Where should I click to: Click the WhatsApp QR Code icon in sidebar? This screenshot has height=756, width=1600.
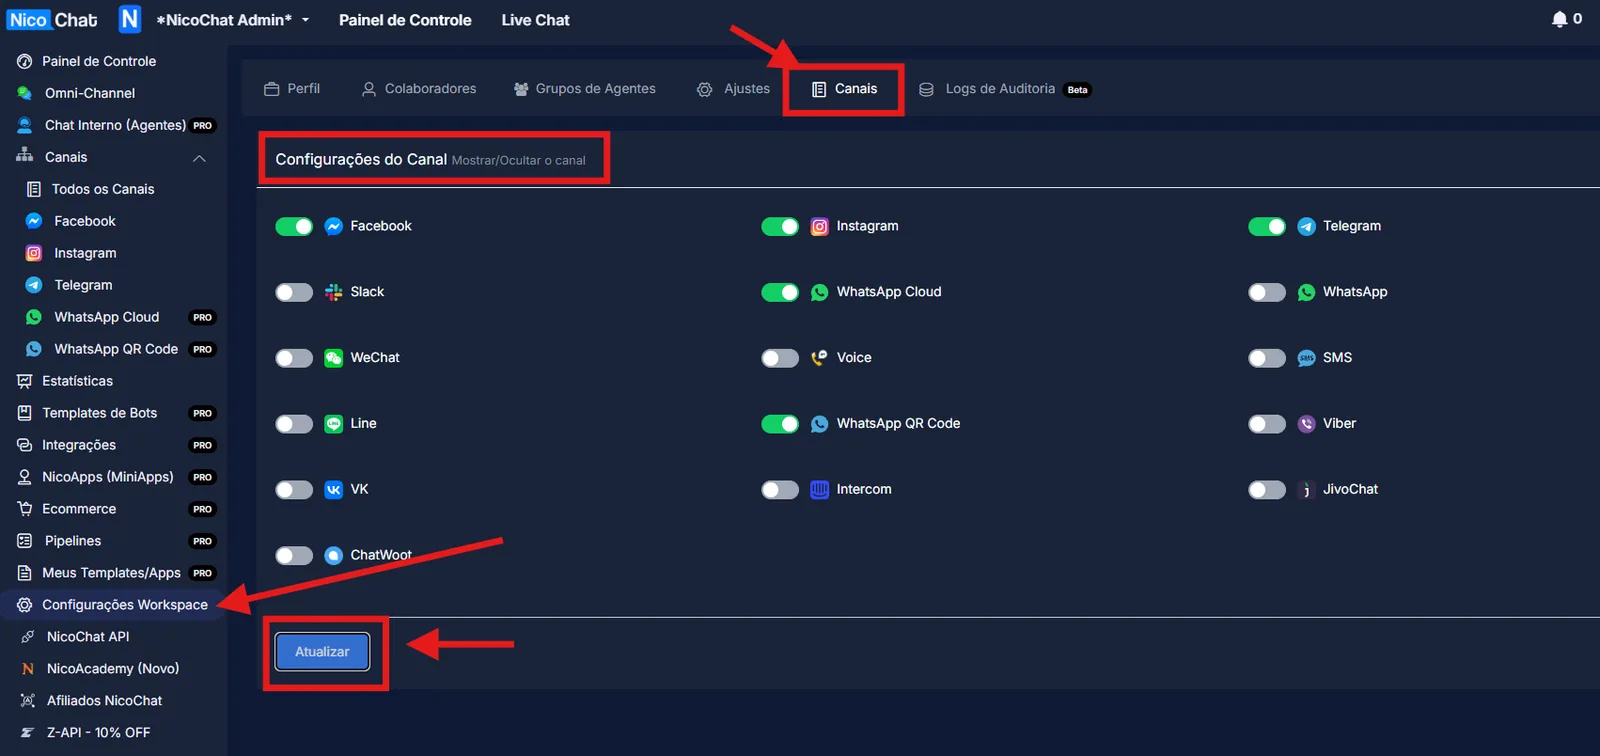click(34, 349)
